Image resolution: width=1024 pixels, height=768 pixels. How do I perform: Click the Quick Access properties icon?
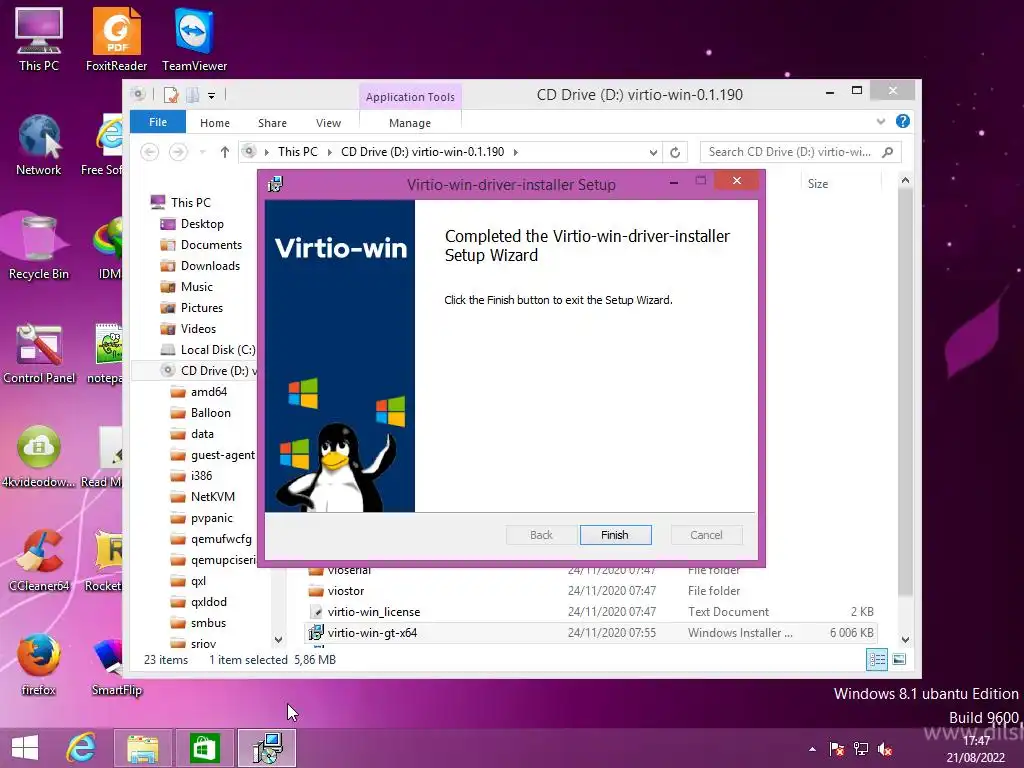click(x=171, y=95)
